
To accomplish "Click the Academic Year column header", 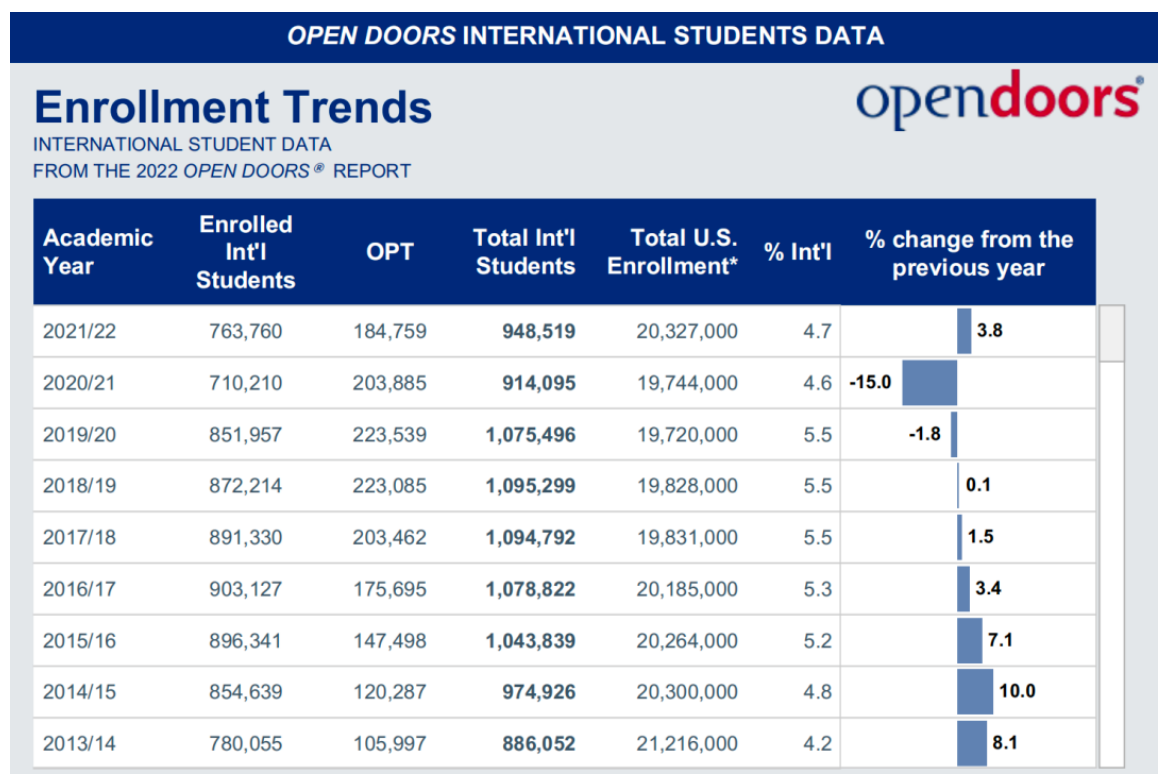I will click(98, 252).
